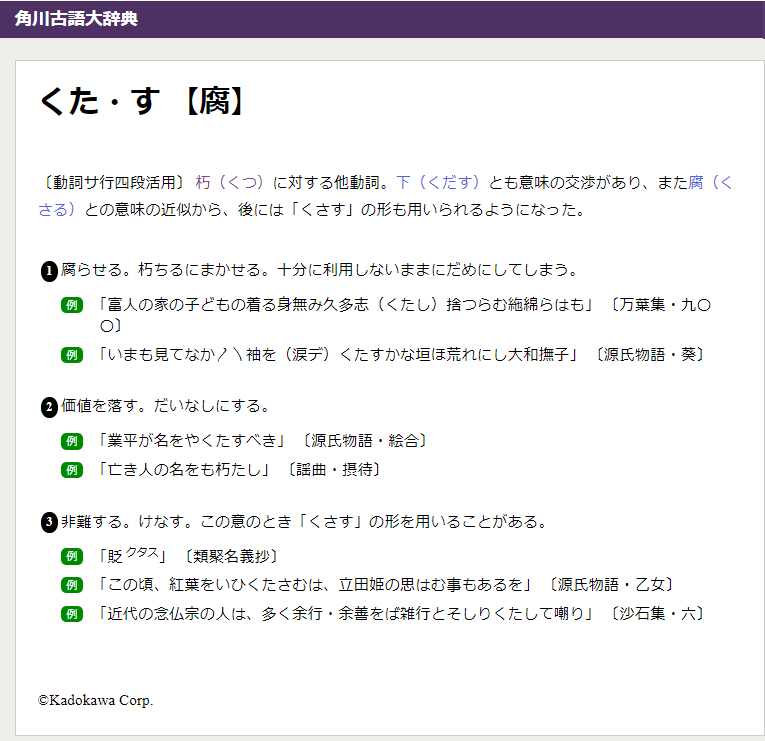Click the headword くた・す【腐】
This screenshot has width=765, height=741.
point(142,102)
